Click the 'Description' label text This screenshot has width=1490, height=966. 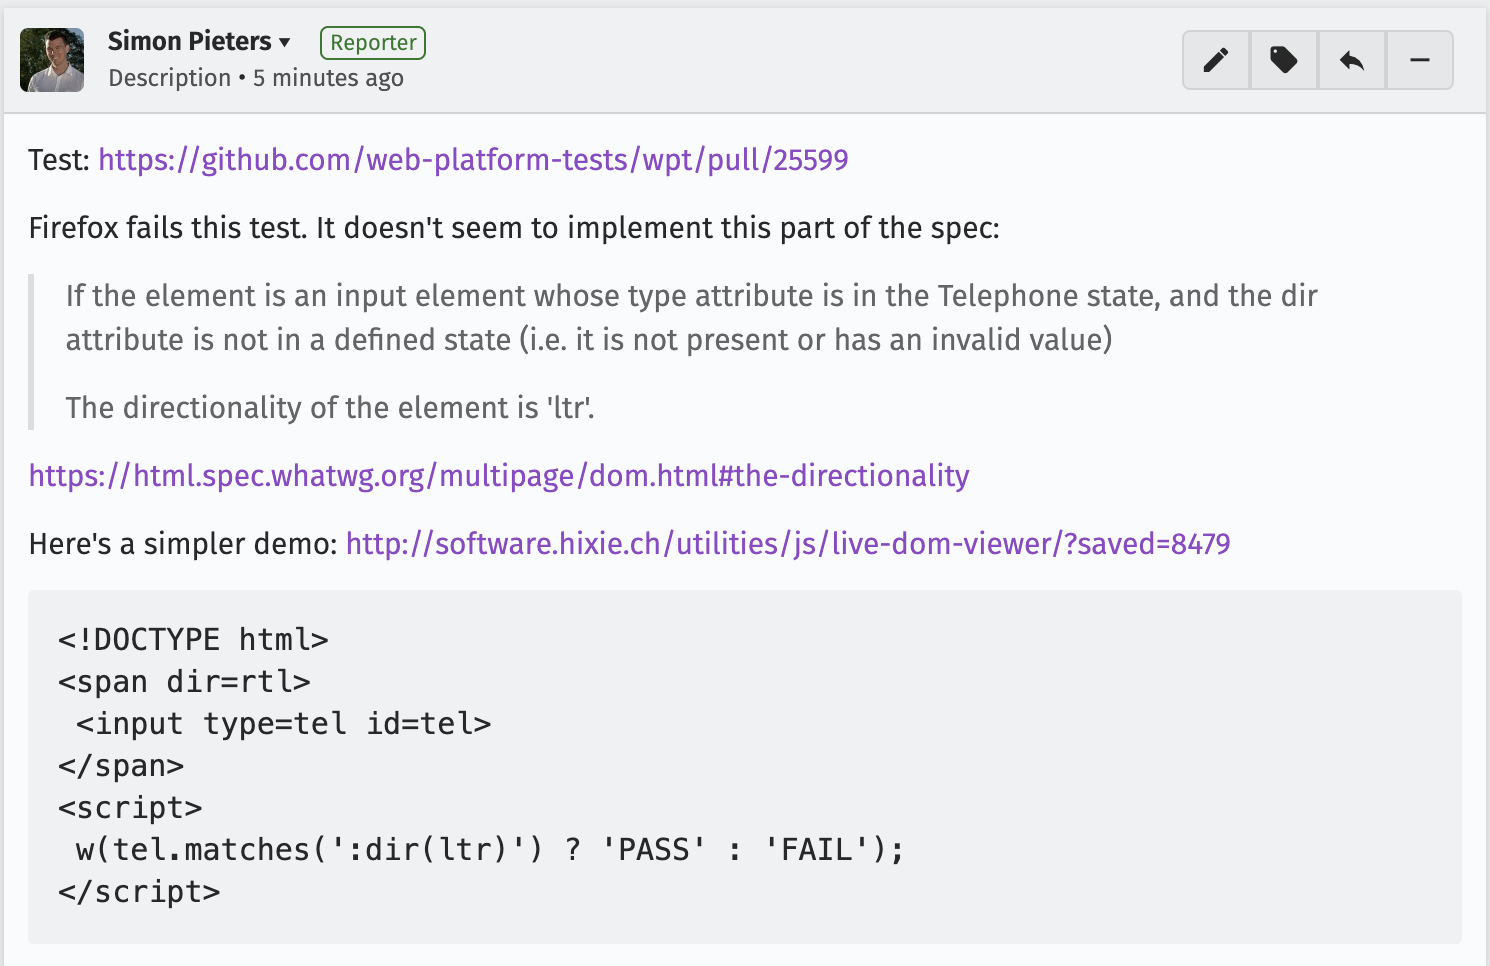tap(170, 78)
